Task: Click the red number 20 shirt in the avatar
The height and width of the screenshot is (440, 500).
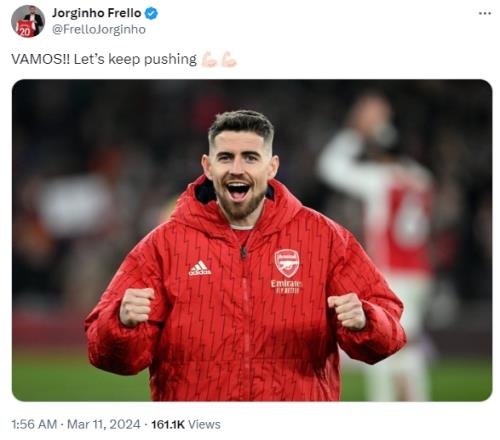Action: [x=25, y=29]
